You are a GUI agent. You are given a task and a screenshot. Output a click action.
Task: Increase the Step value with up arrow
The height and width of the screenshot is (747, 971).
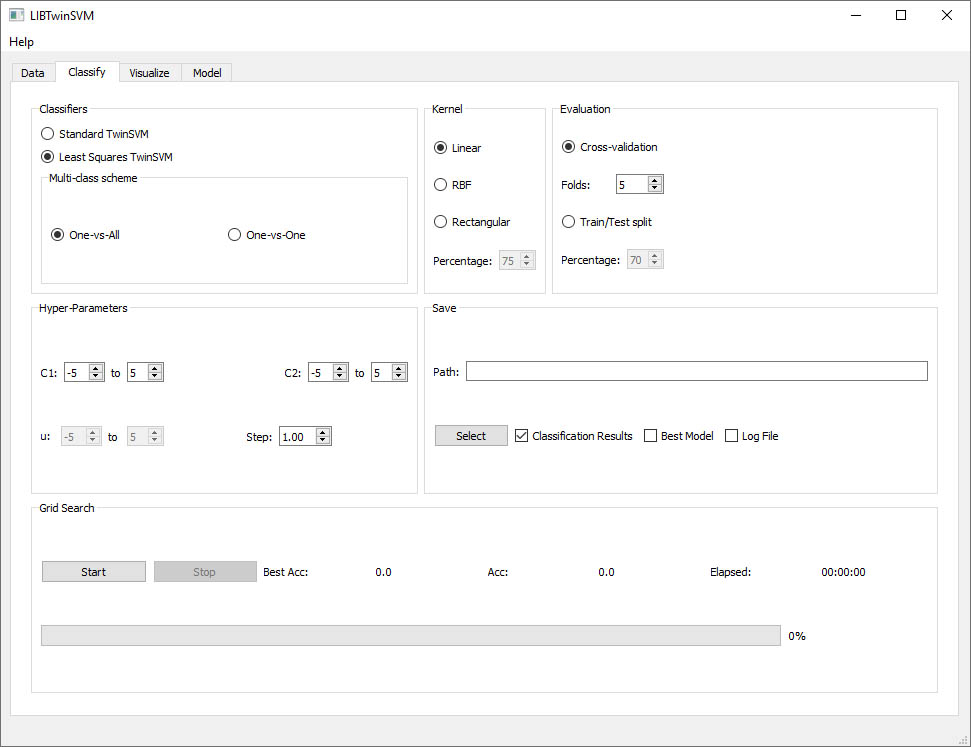pos(323,432)
